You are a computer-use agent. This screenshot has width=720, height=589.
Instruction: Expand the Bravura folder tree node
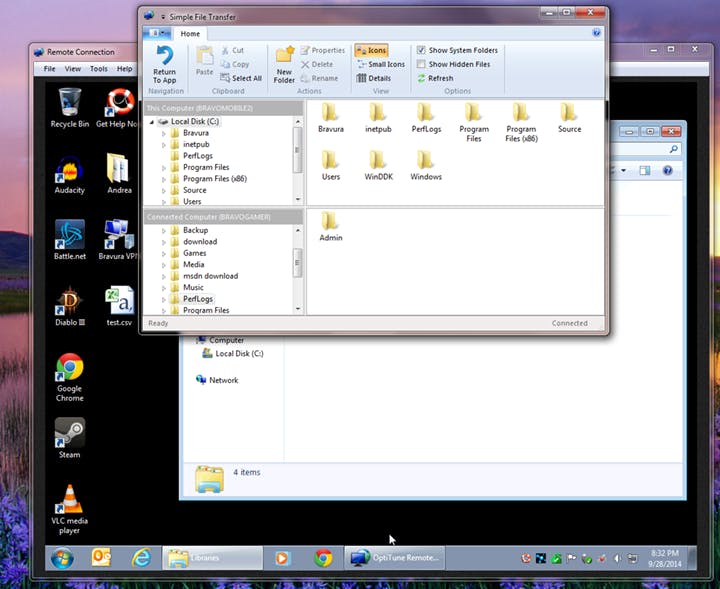pos(163,133)
